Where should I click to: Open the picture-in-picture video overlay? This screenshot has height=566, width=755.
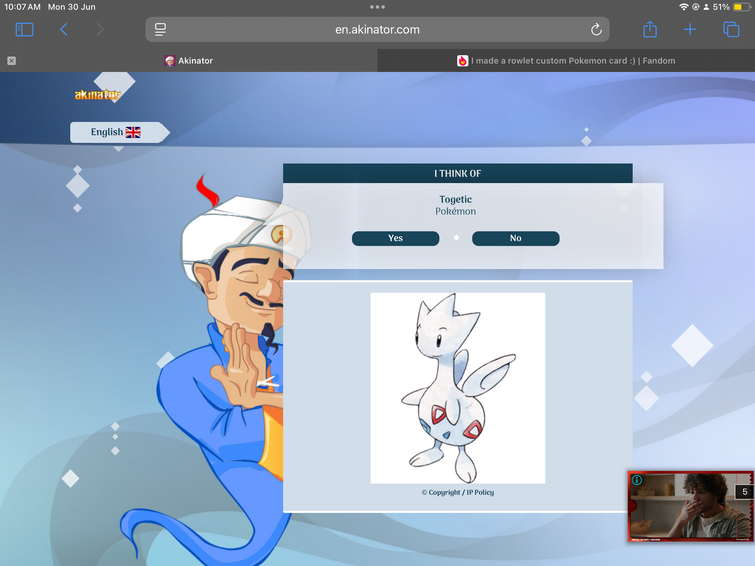pos(690,506)
